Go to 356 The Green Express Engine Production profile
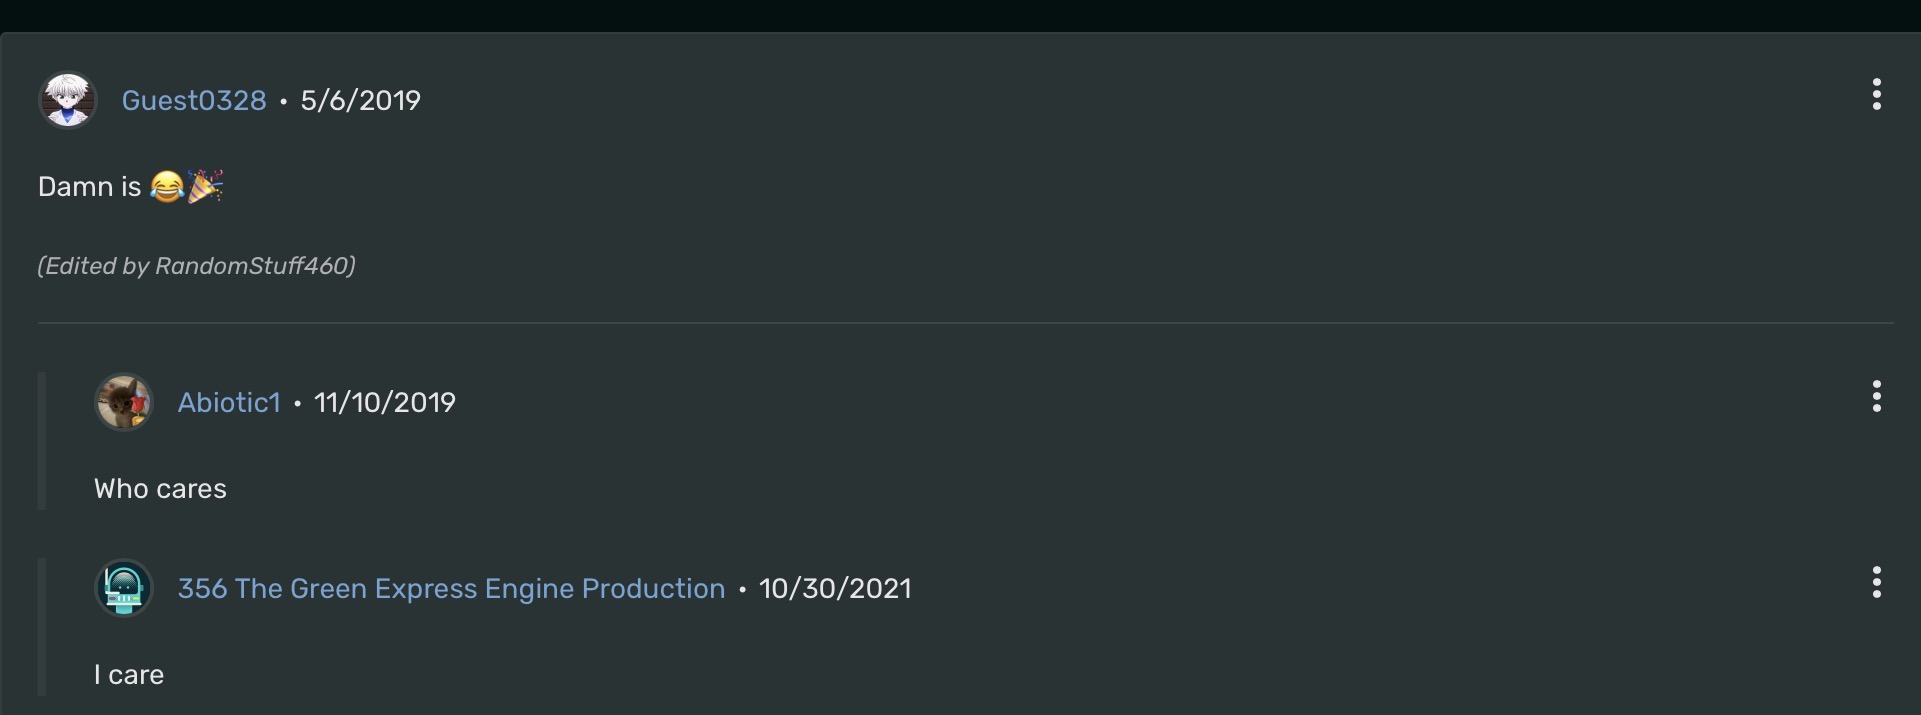The width and height of the screenshot is (1921, 715). (x=451, y=589)
